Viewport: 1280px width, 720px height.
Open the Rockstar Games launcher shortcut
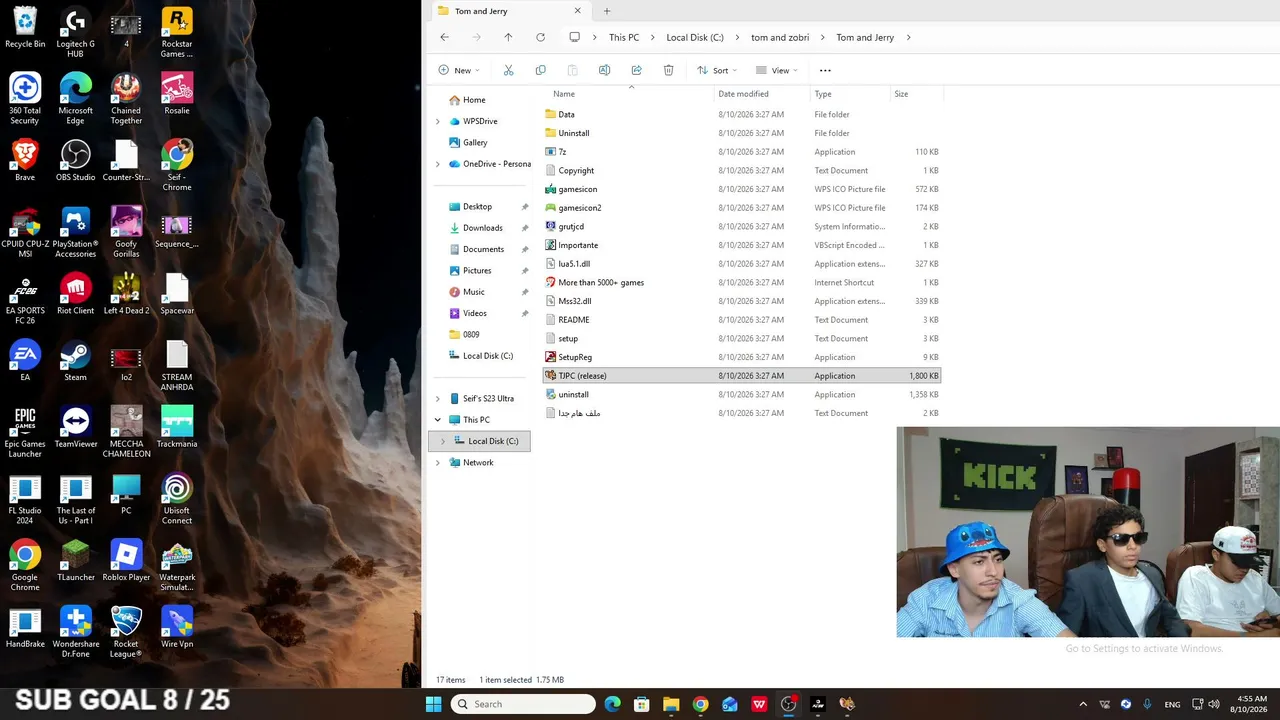[x=177, y=32]
